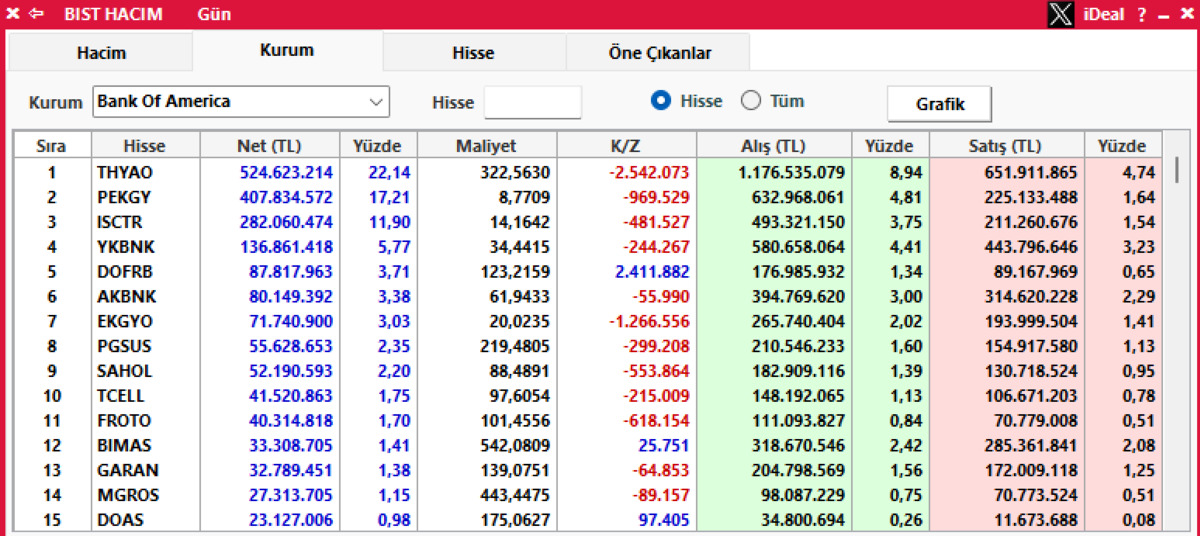This screenshot has width=1200, height=536.
Task: Click the Hisse filter input field
Action: (532, 102)
